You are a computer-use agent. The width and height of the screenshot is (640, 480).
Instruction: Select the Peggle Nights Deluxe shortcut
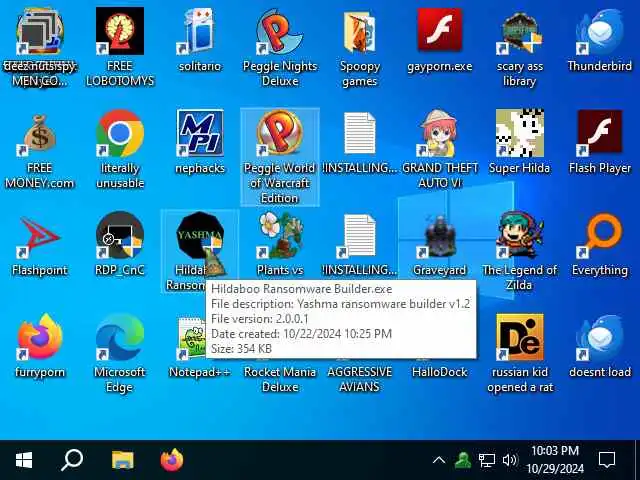coord(280,31)
